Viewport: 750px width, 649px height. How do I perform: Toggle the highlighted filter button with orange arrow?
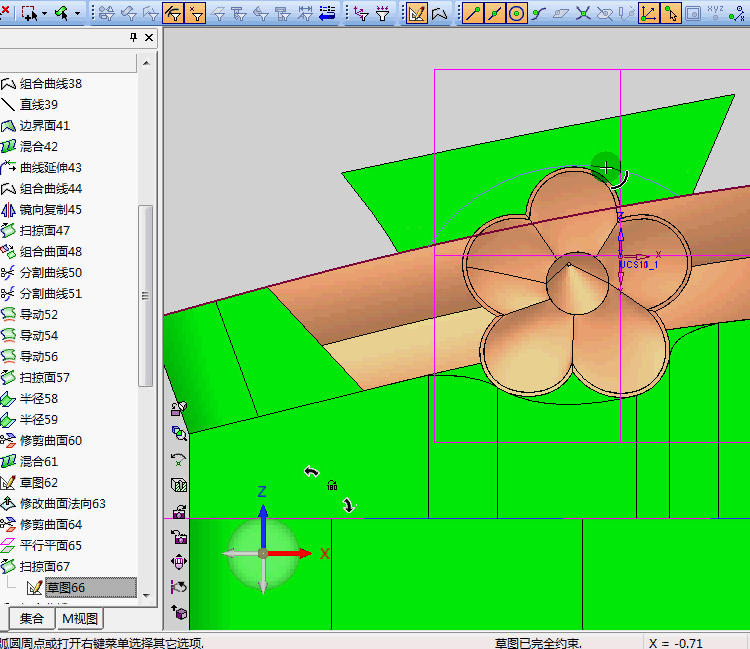(x=172, y=13)
